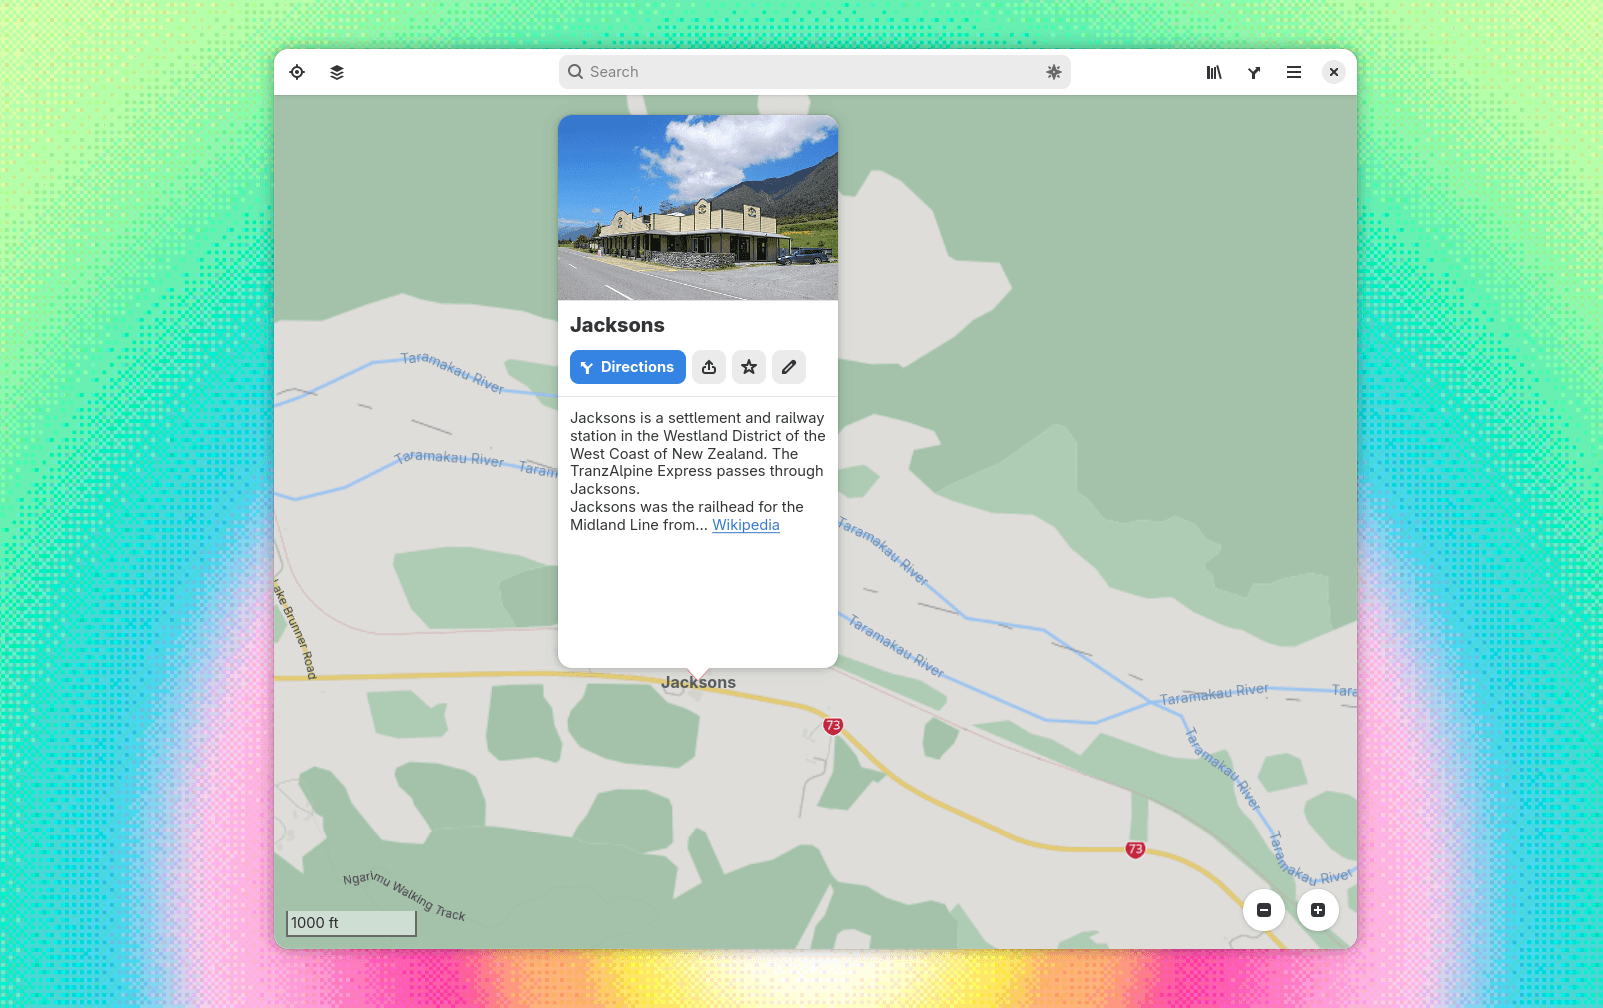The image size is (1603, 1008).
Task: Open the favorites library icon
Action: [x=1214, y=72]
